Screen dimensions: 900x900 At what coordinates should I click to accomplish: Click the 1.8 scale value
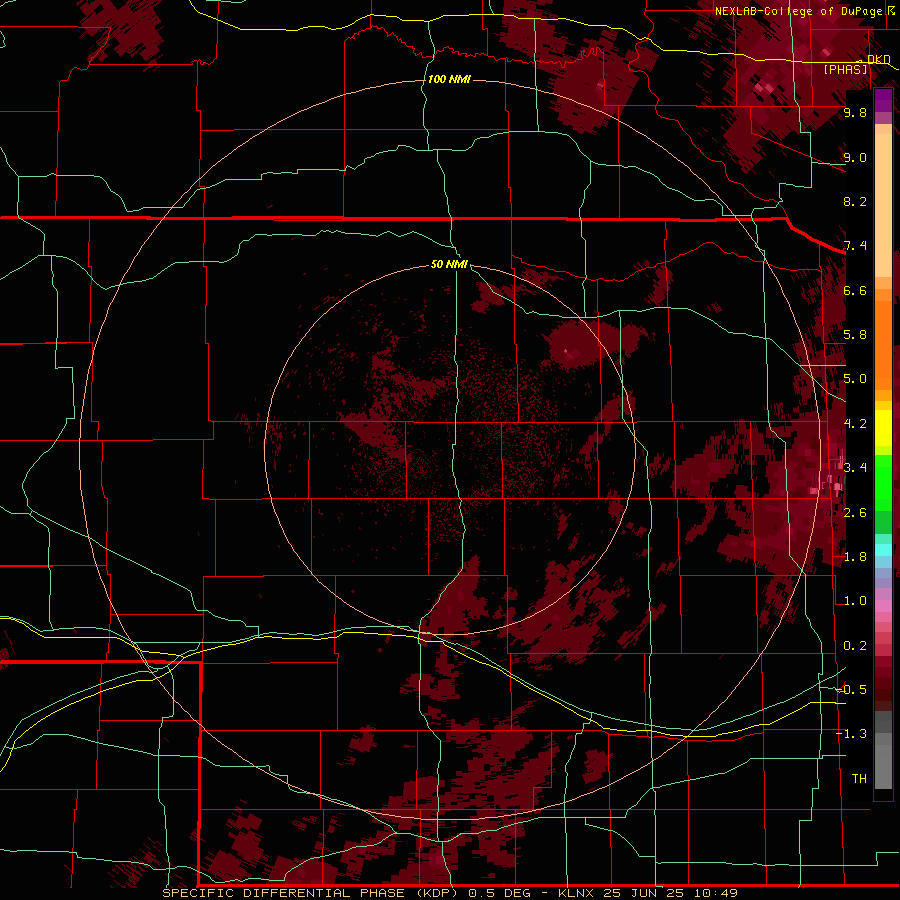tap(855, 557)
